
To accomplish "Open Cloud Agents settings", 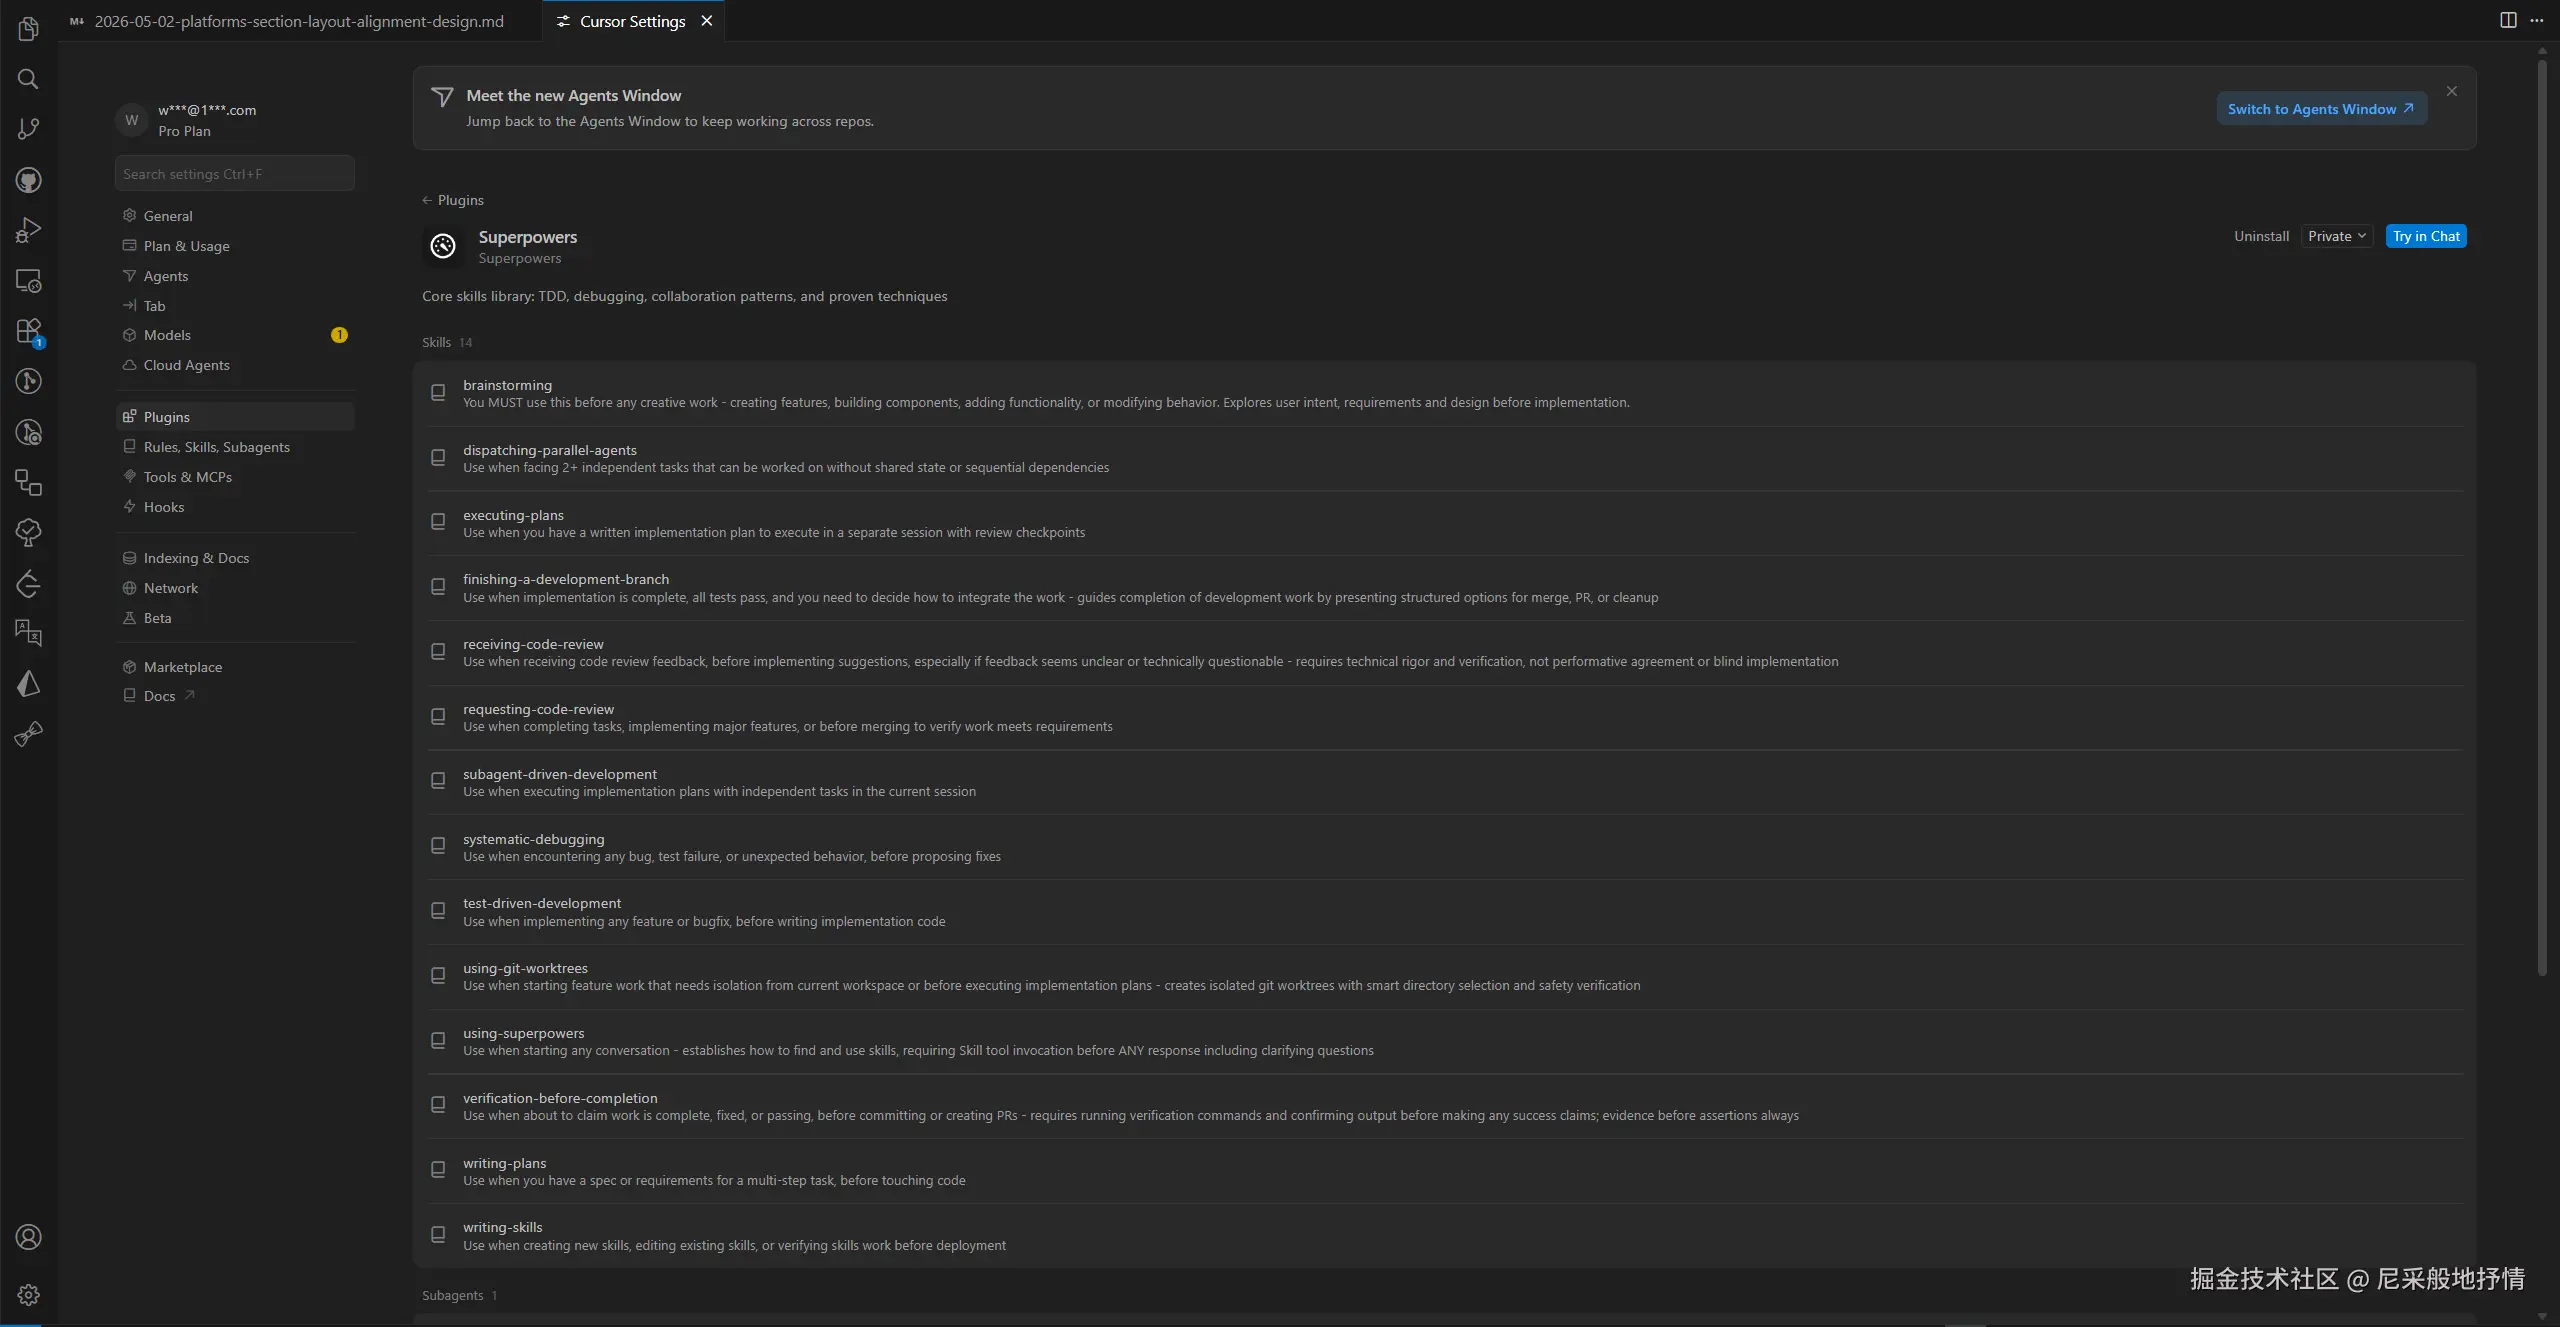I will [235, 365].
